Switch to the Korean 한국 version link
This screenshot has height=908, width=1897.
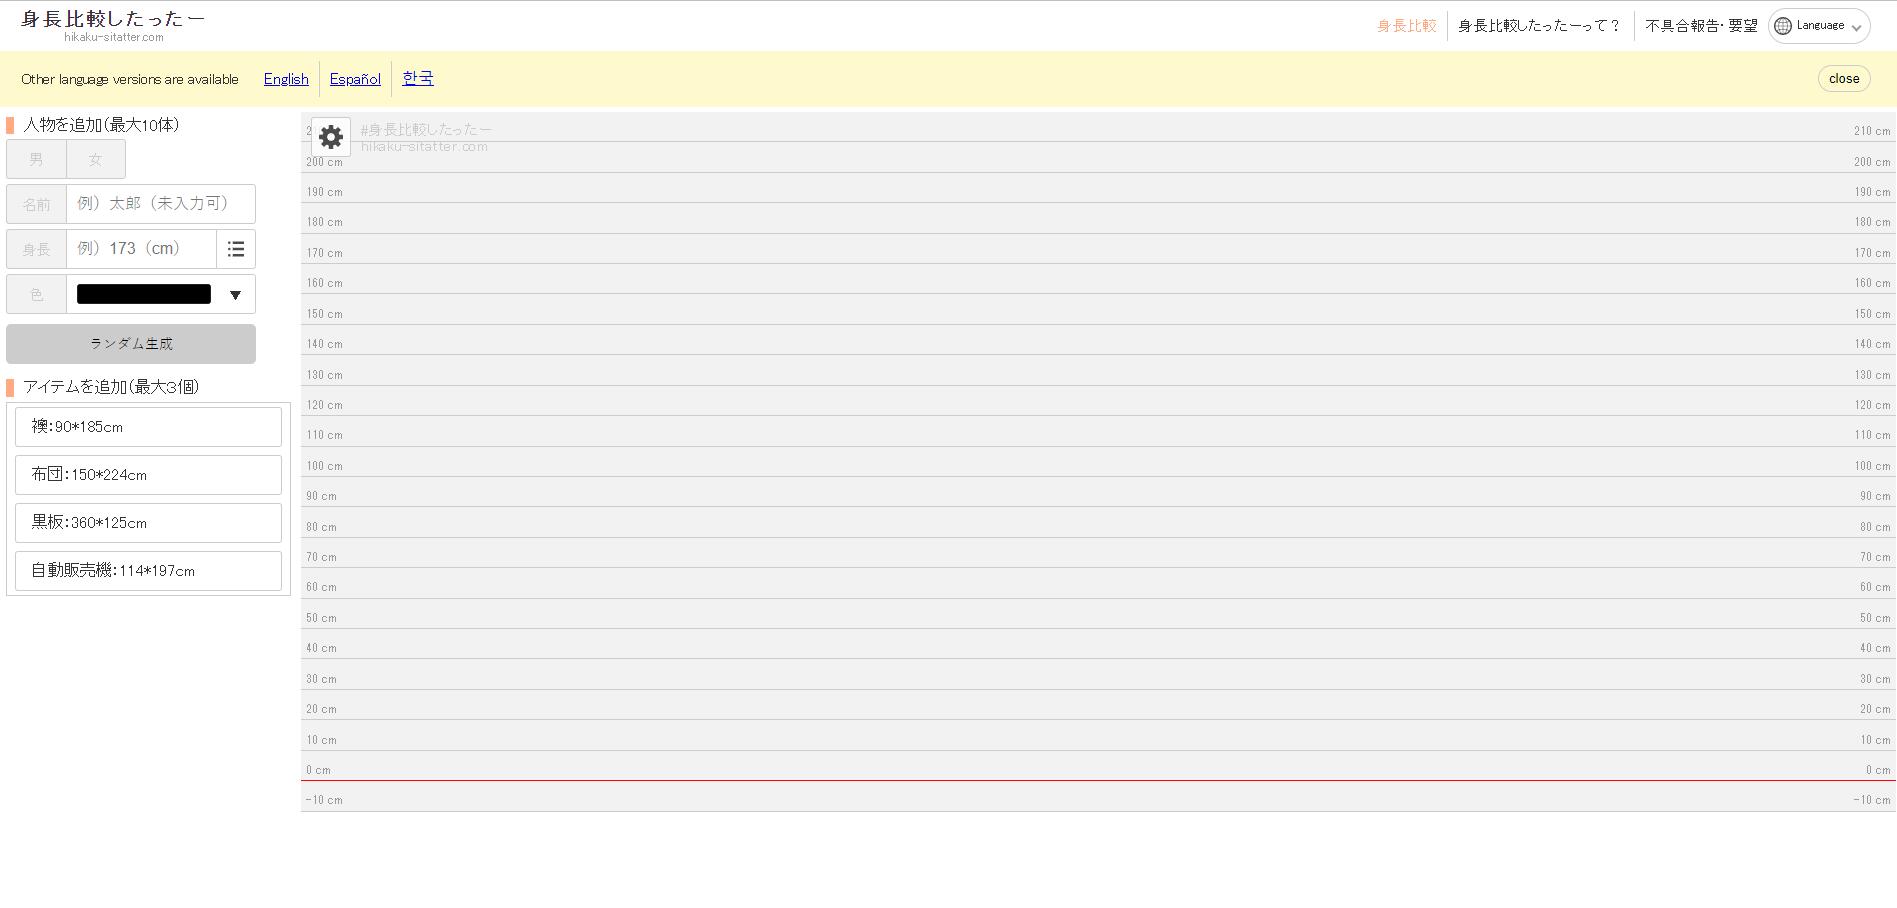coord(418,78)
